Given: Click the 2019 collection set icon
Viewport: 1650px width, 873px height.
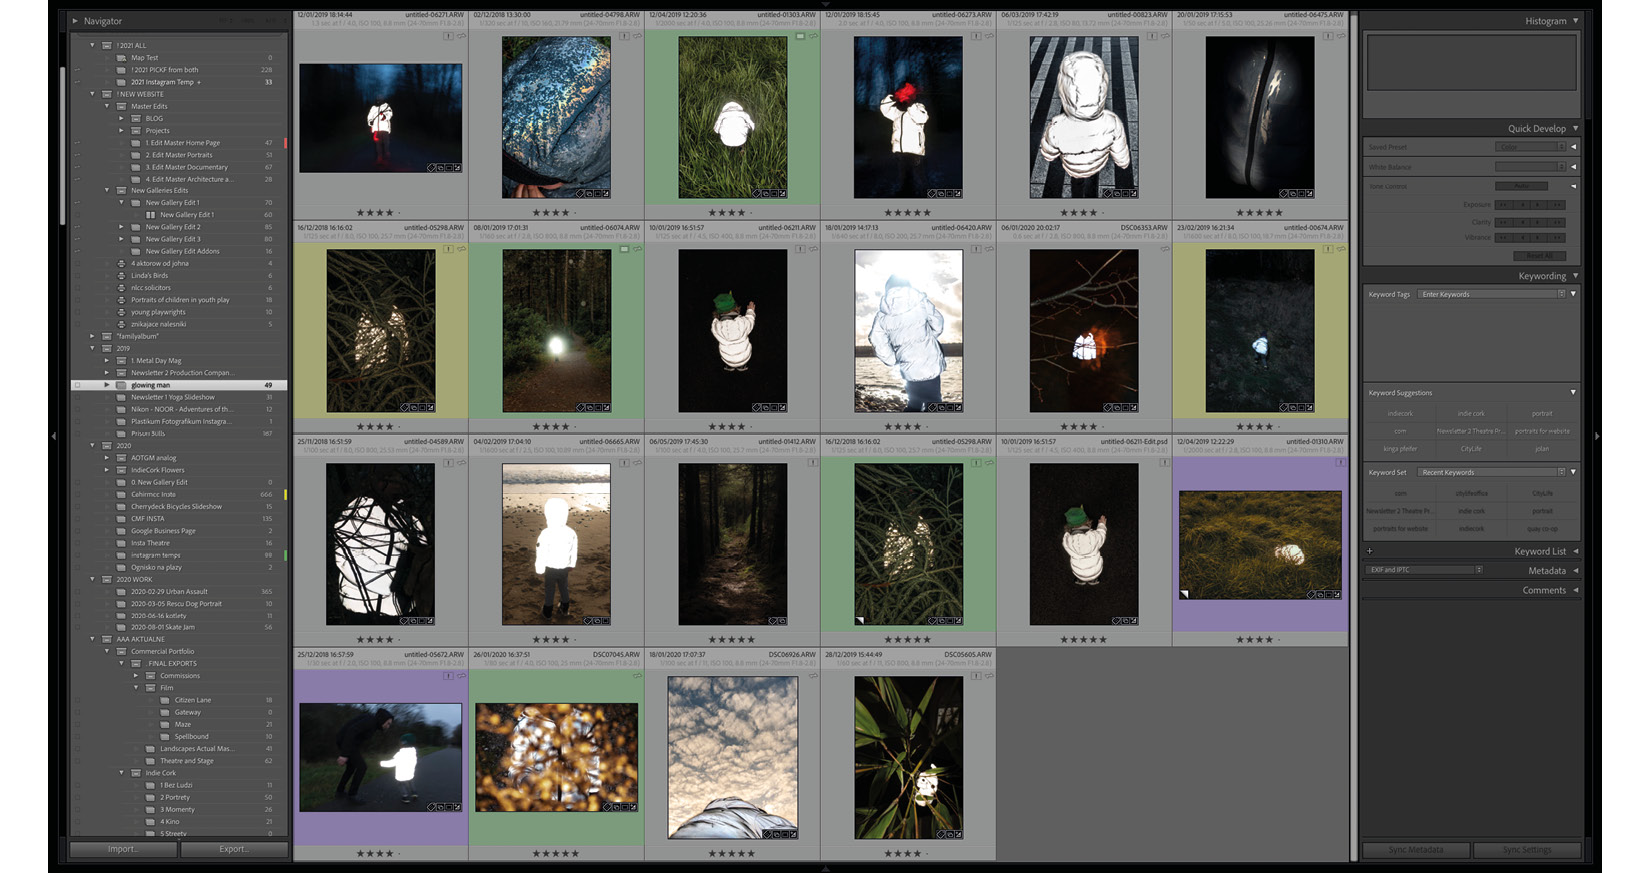Looking at the screenshot, I should pyautogui.click(x=107, y=349).
